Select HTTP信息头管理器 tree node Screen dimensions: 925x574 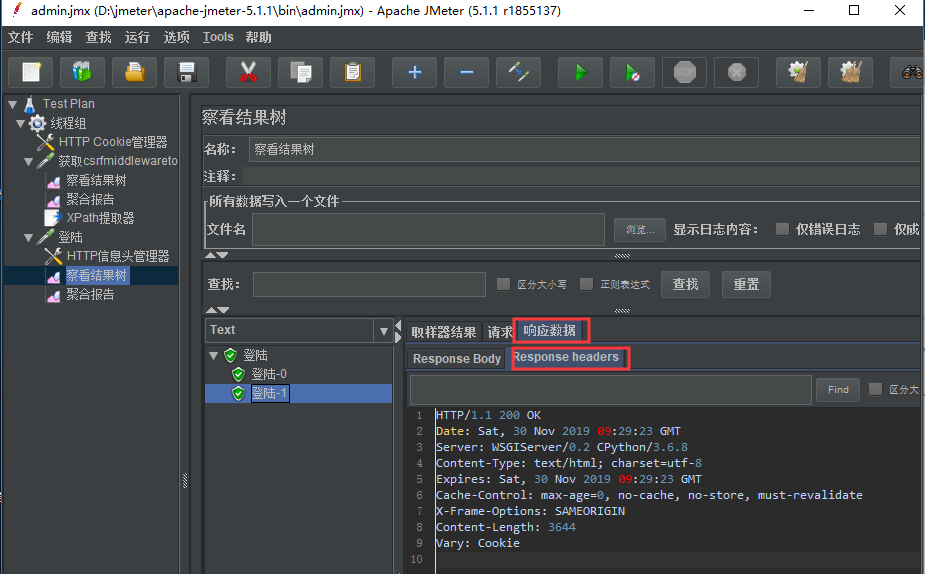(118, 256)
